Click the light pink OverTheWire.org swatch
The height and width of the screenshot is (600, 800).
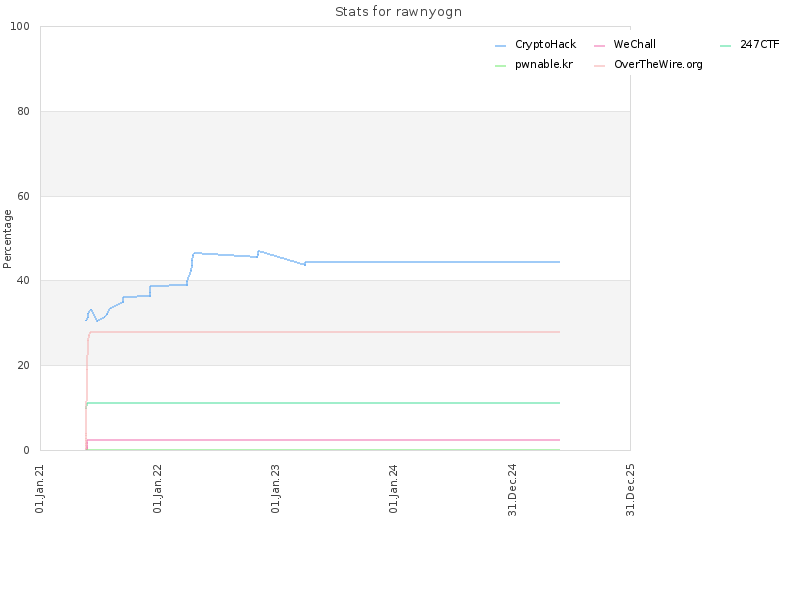coord(599,66)
